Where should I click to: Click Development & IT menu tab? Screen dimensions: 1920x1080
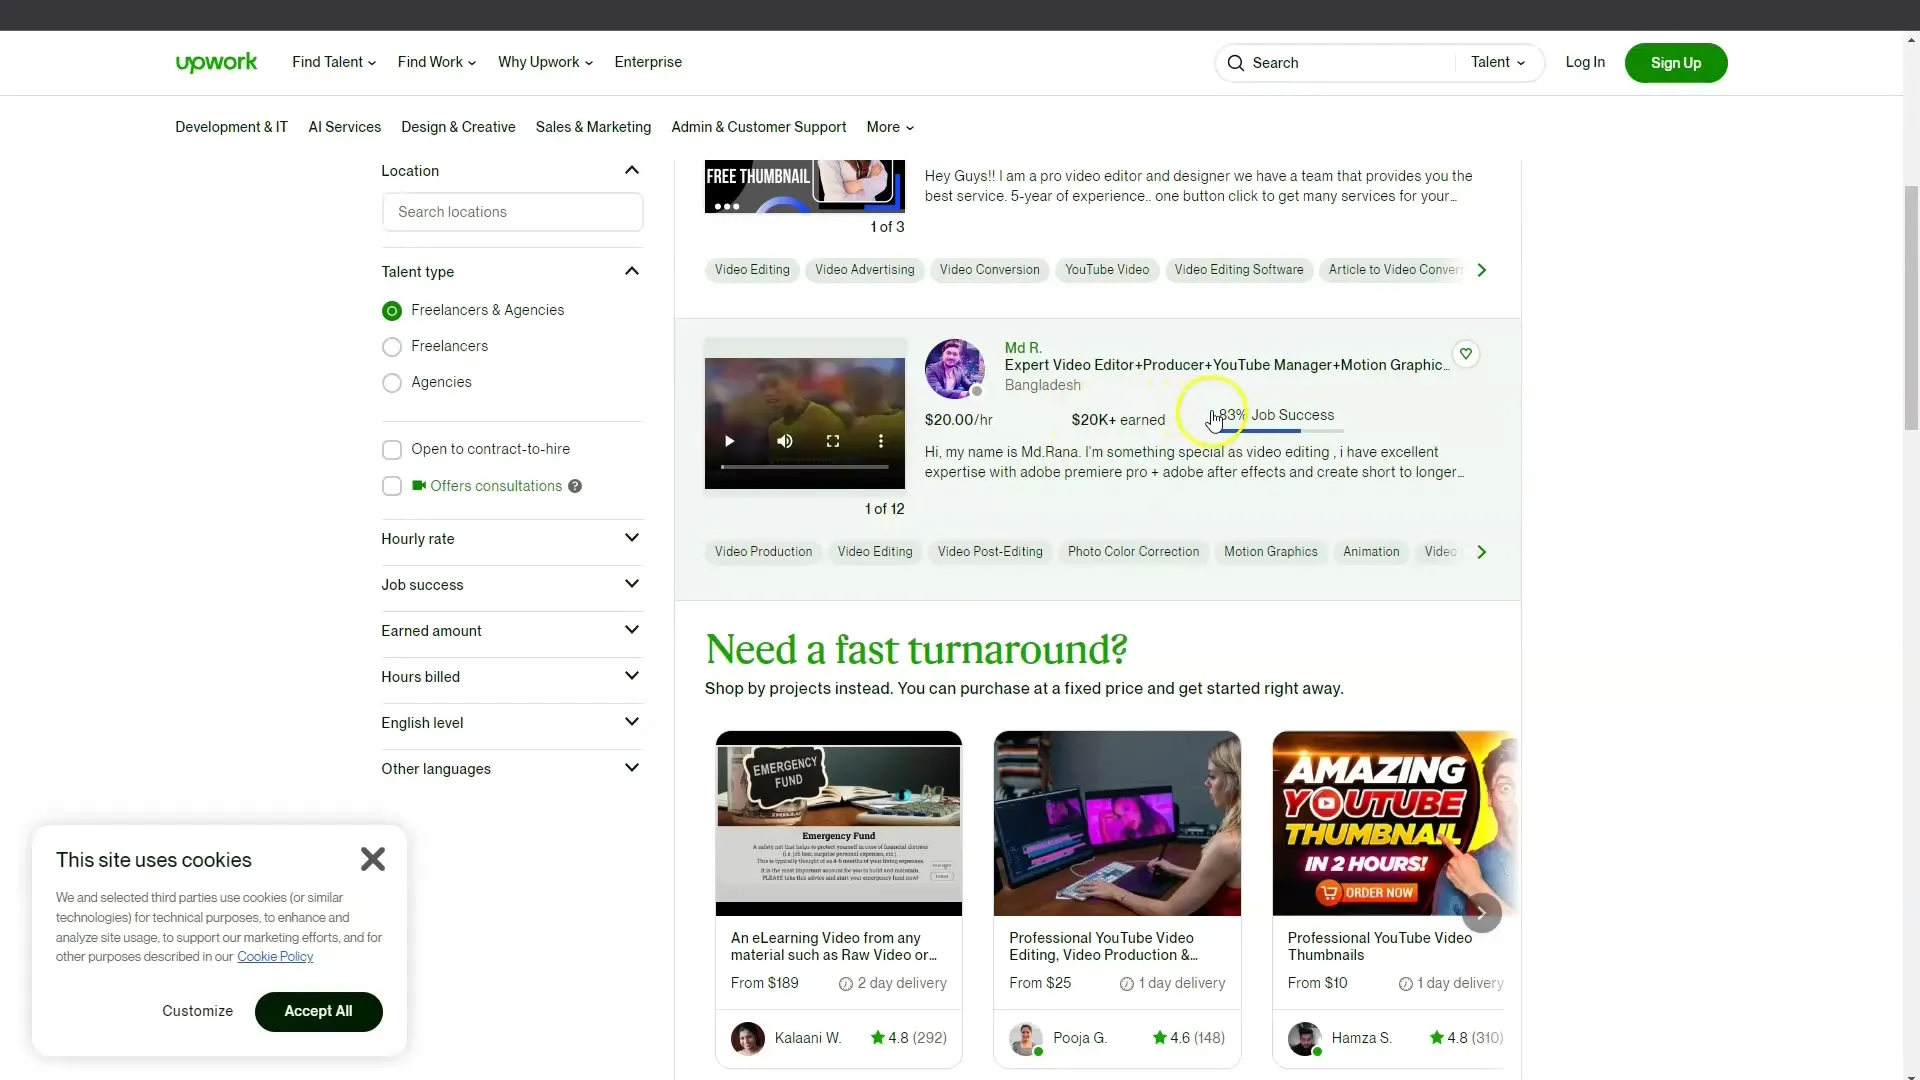pos(231,127)
